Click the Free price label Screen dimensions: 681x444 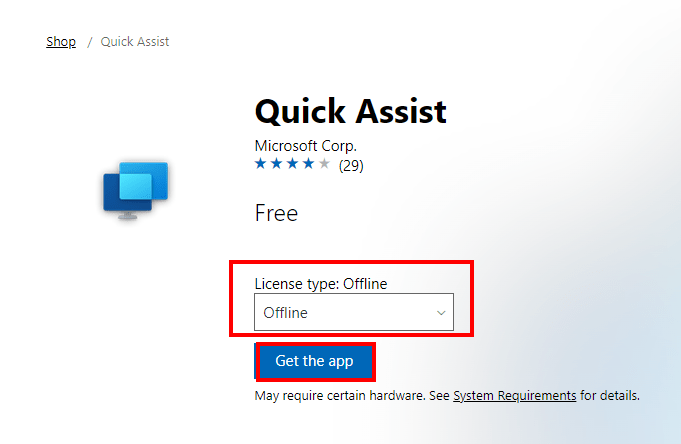(276, 213)
